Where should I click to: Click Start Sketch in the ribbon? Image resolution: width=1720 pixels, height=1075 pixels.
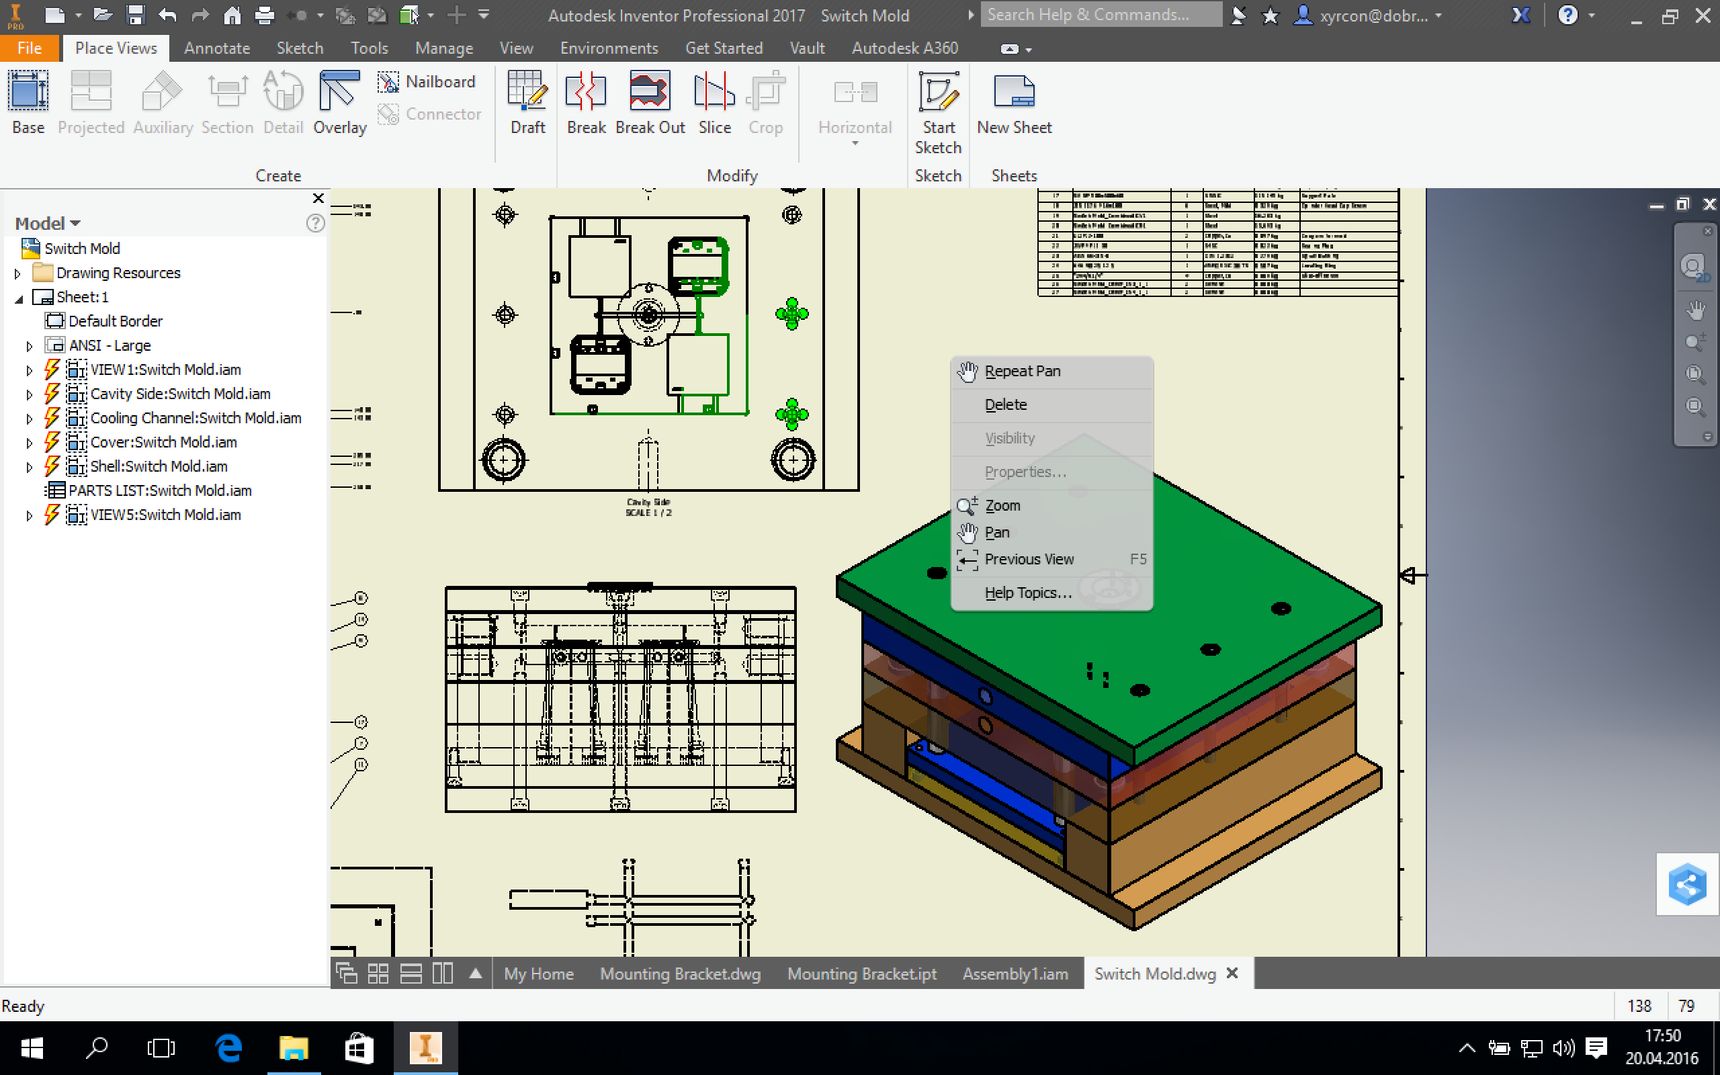(x=938, y=113)
